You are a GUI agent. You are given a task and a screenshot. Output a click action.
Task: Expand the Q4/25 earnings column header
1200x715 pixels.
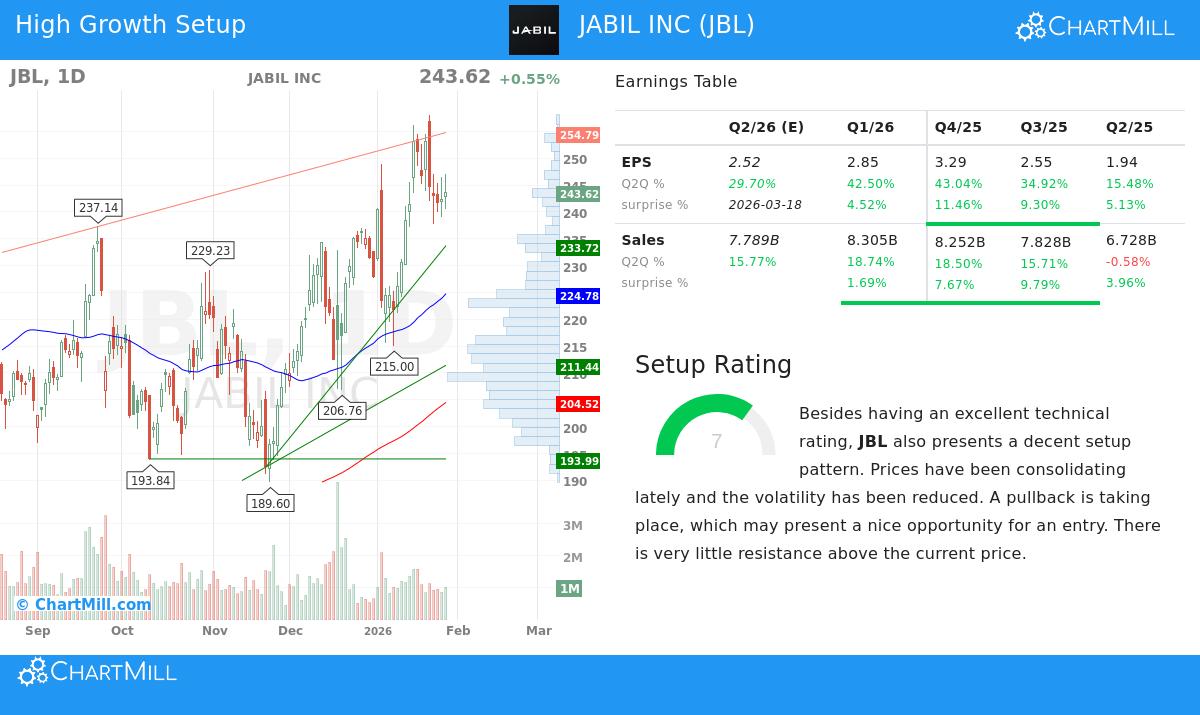pos(958,127)
